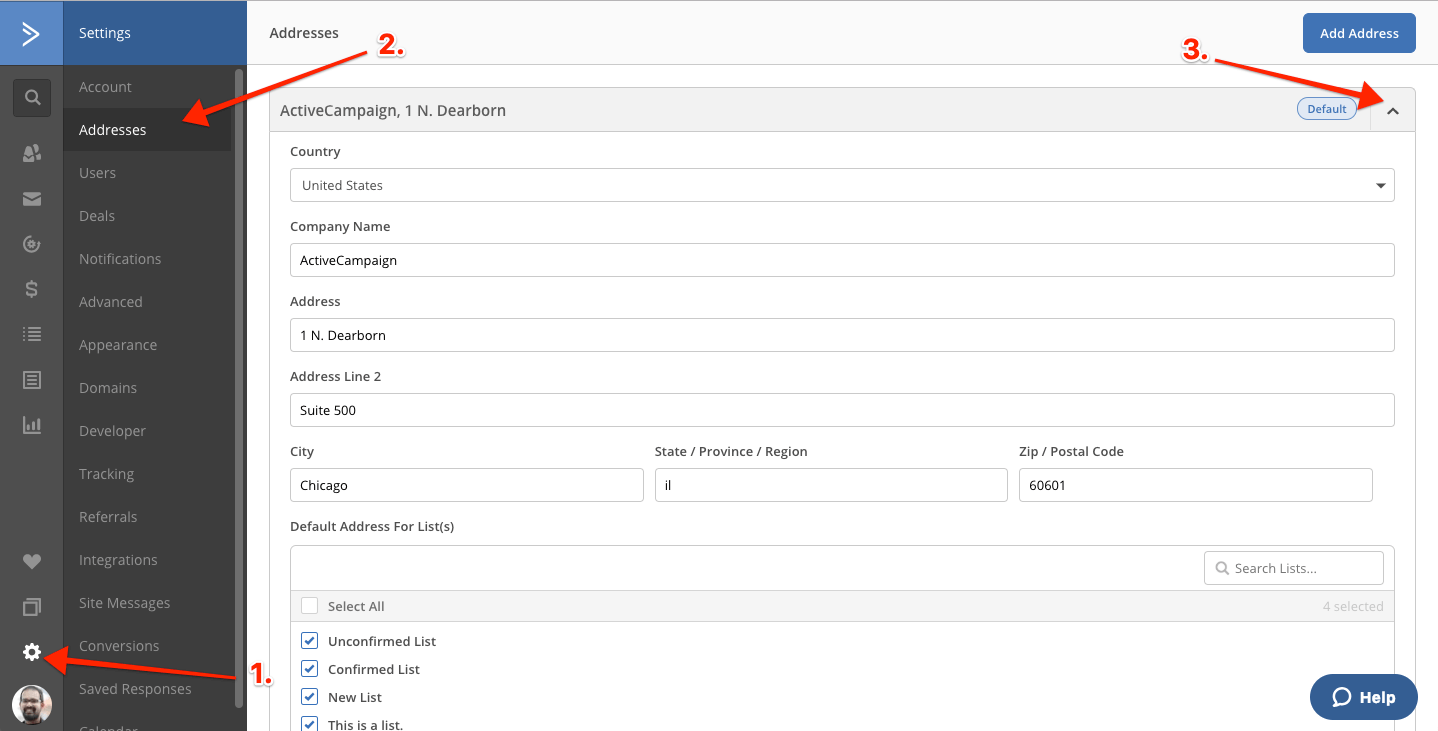The width and height of the screenshot is (1438, 731).
Task: Open the Campaigns envelope icon
Action: pyautogui.click(x=32, y=199)
